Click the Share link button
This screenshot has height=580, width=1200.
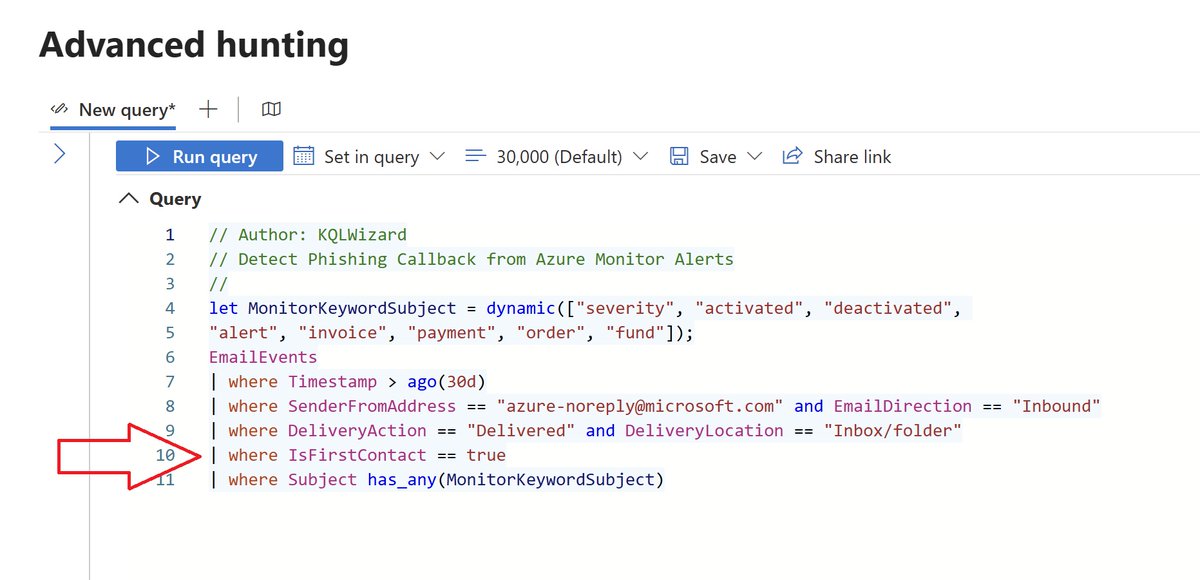click(837, 156)
